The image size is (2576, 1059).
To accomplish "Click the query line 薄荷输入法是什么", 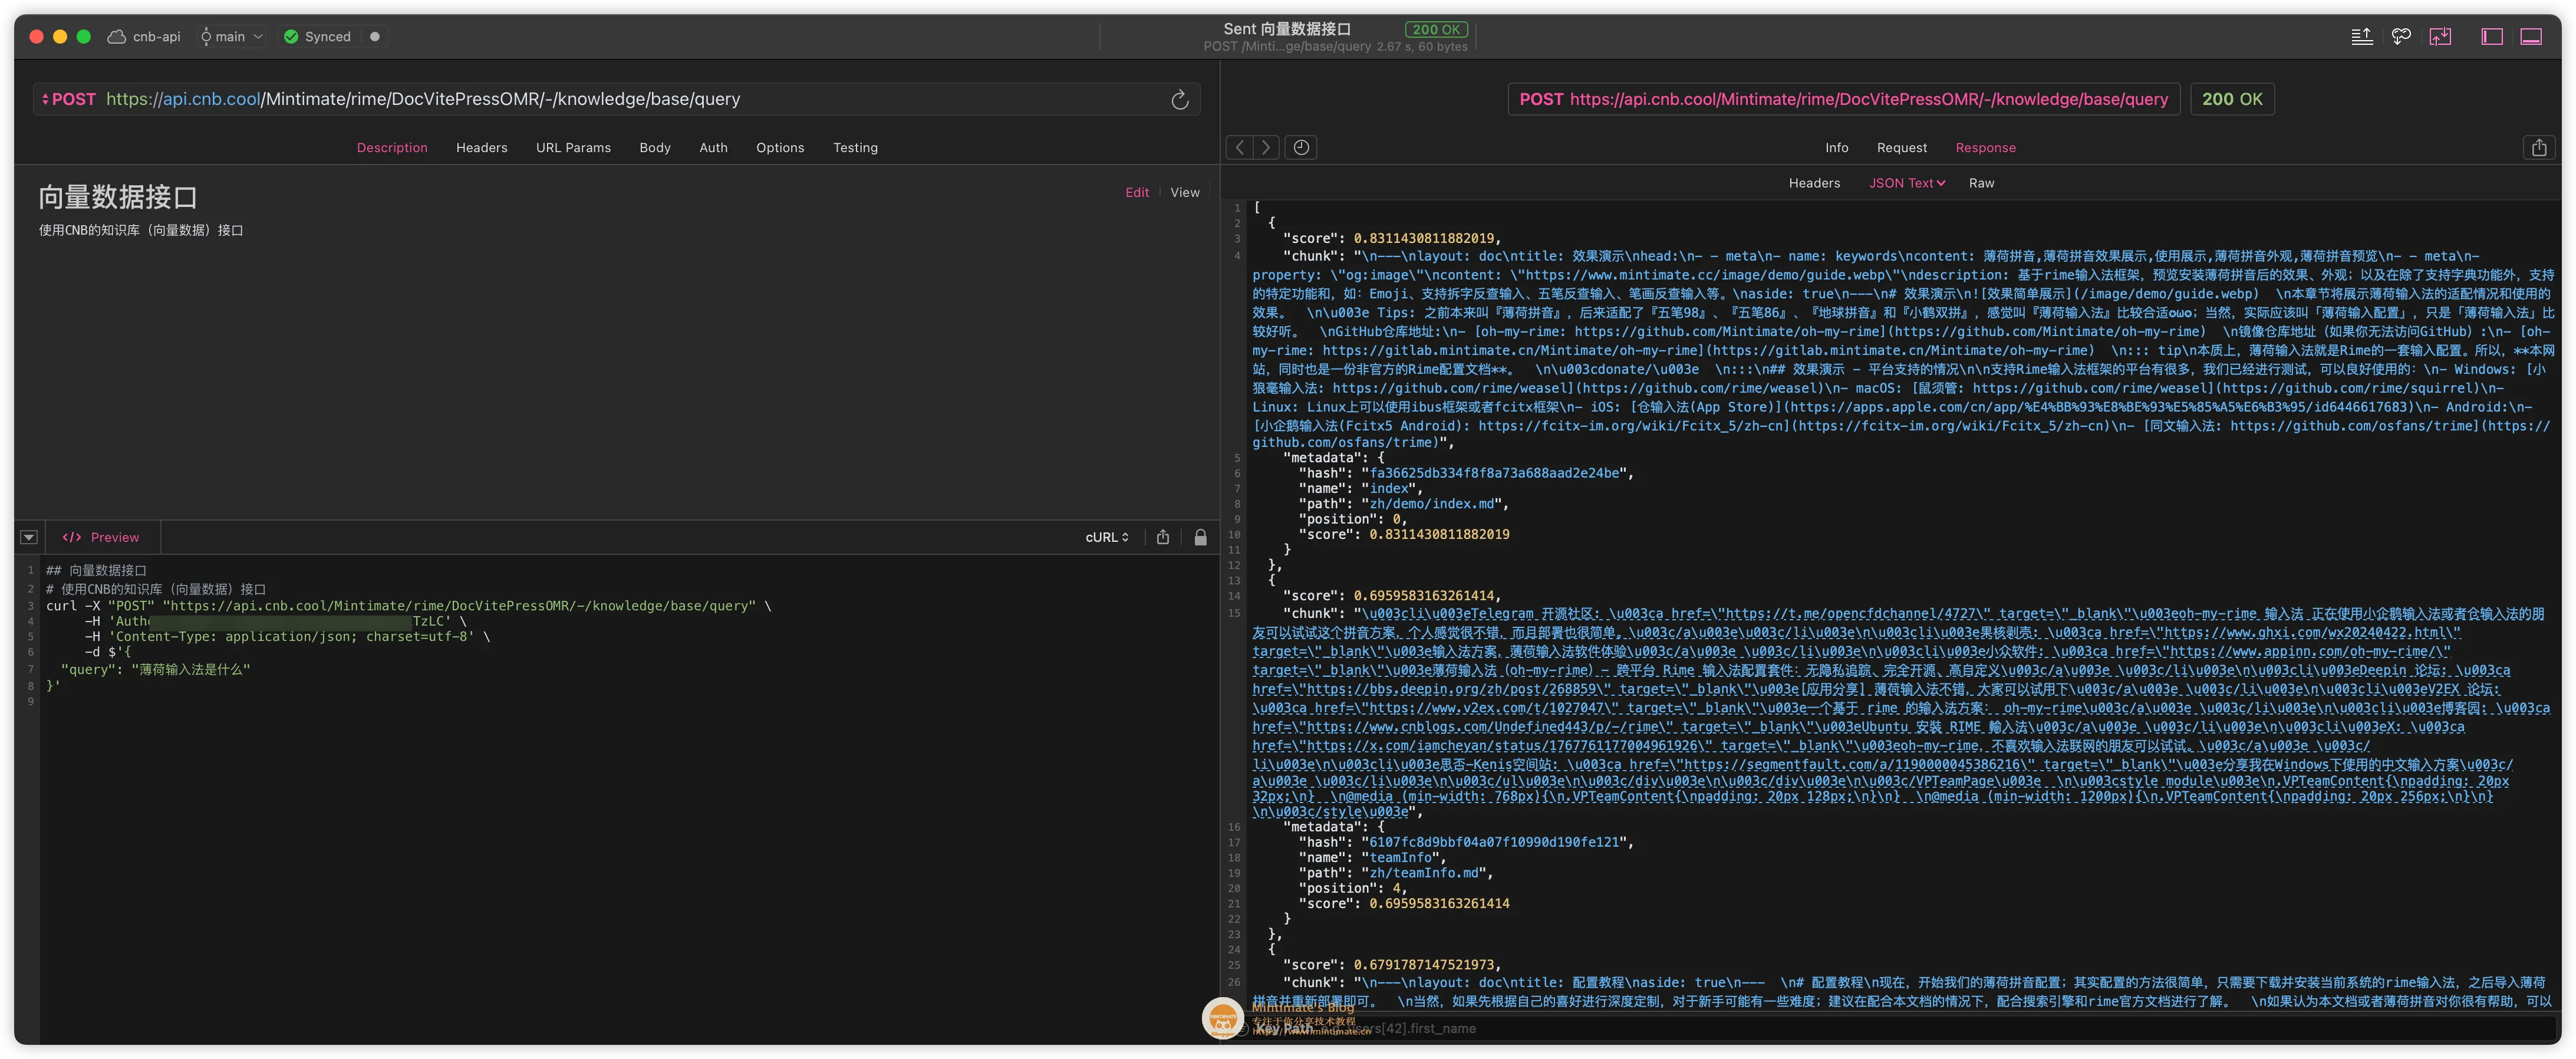I will coord(155,669).
